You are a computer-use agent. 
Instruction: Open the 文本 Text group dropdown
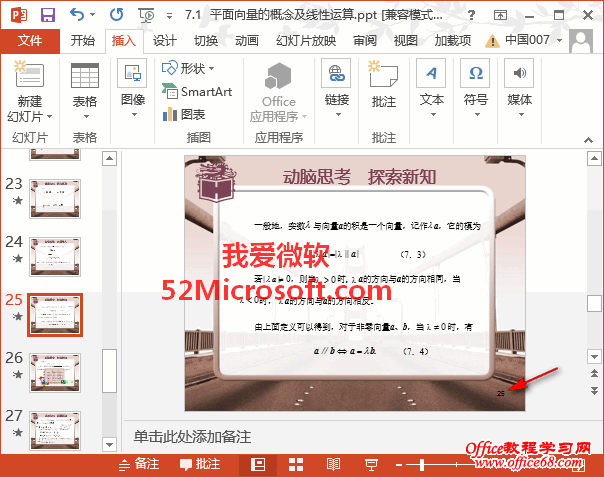coord(431,89)
